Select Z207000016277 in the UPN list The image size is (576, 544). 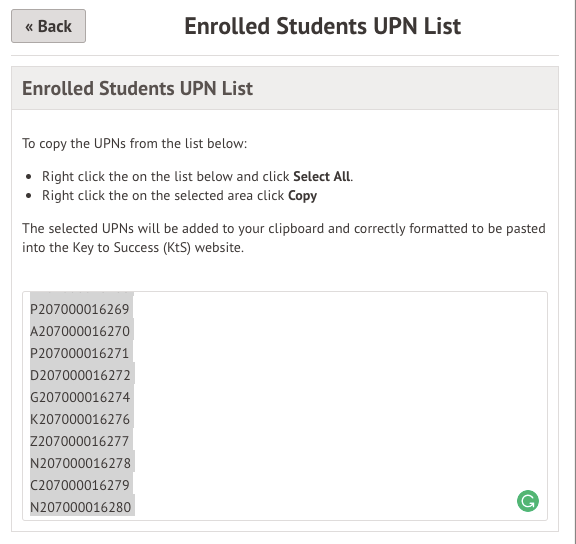click(x=79, y=441)
